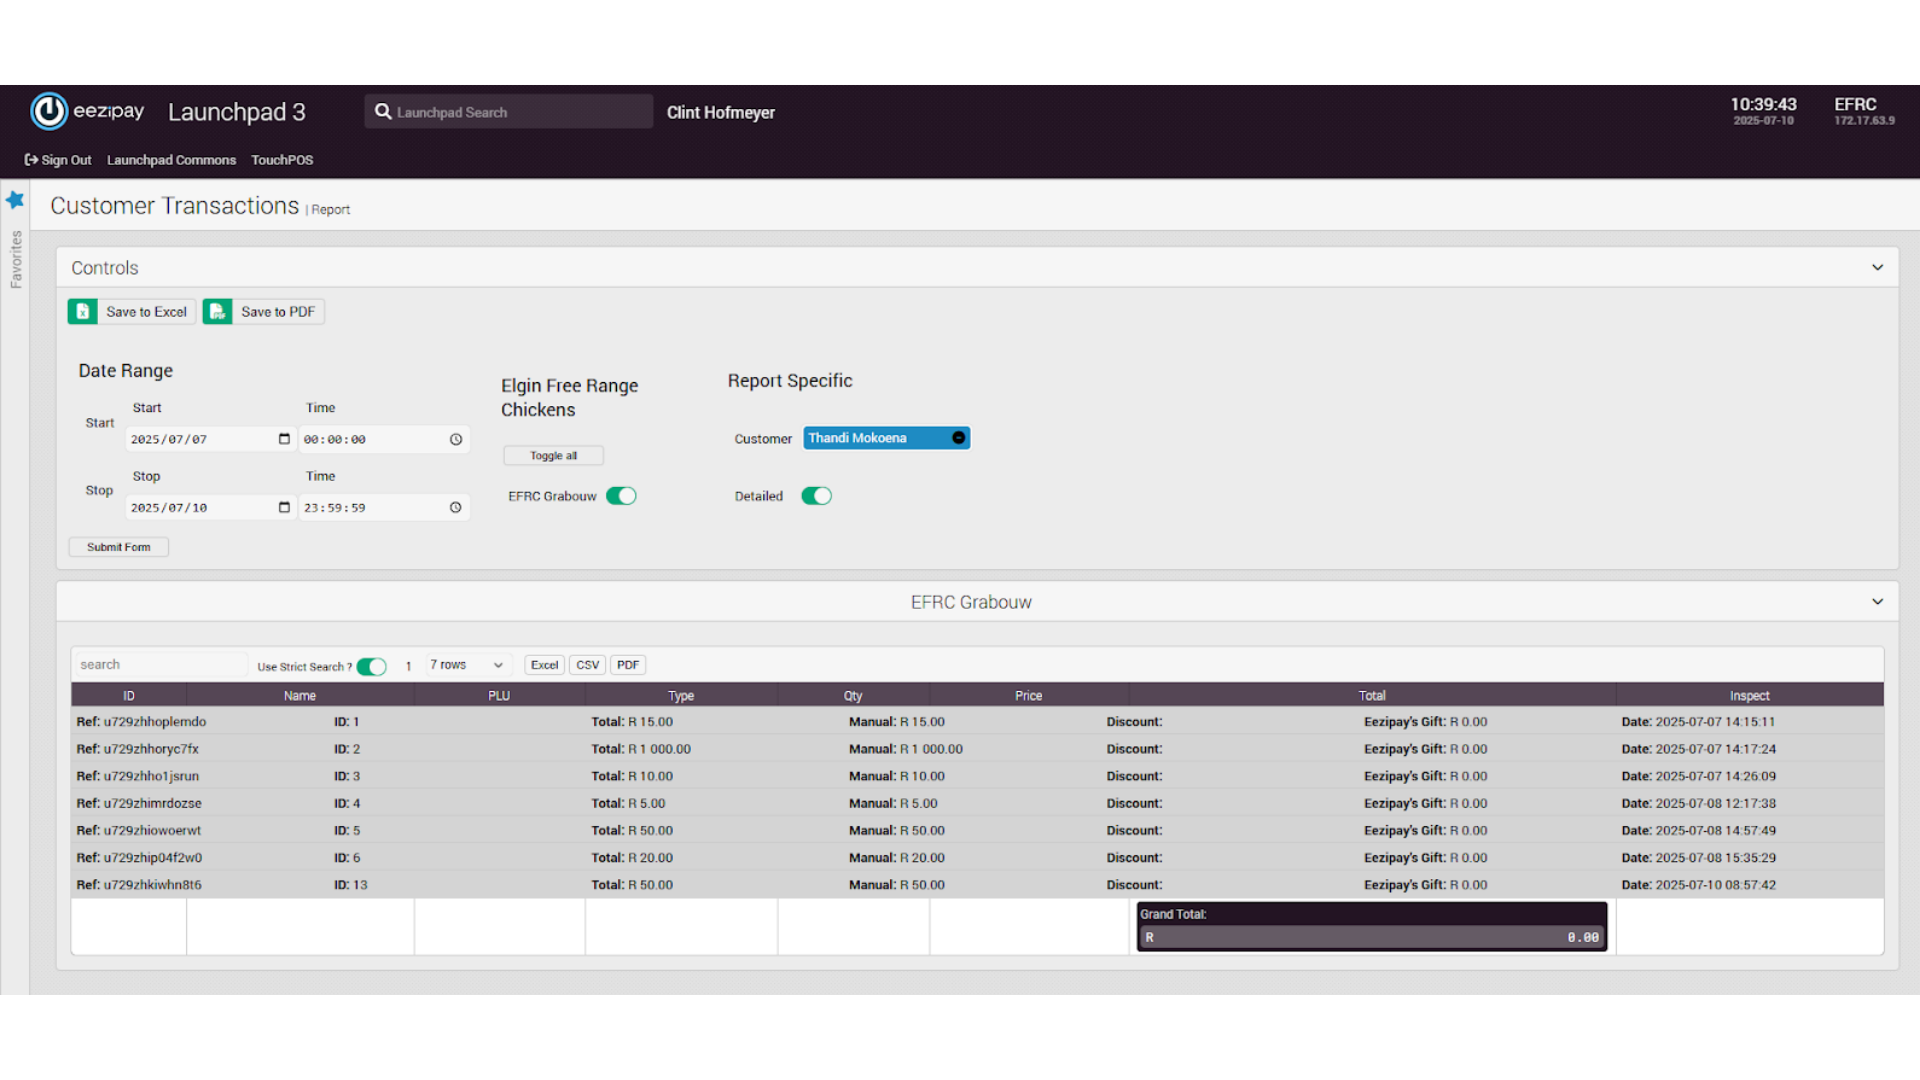1920x1080 pixels.
Task: Open TouchPOS menu
Action: (282, 160)
